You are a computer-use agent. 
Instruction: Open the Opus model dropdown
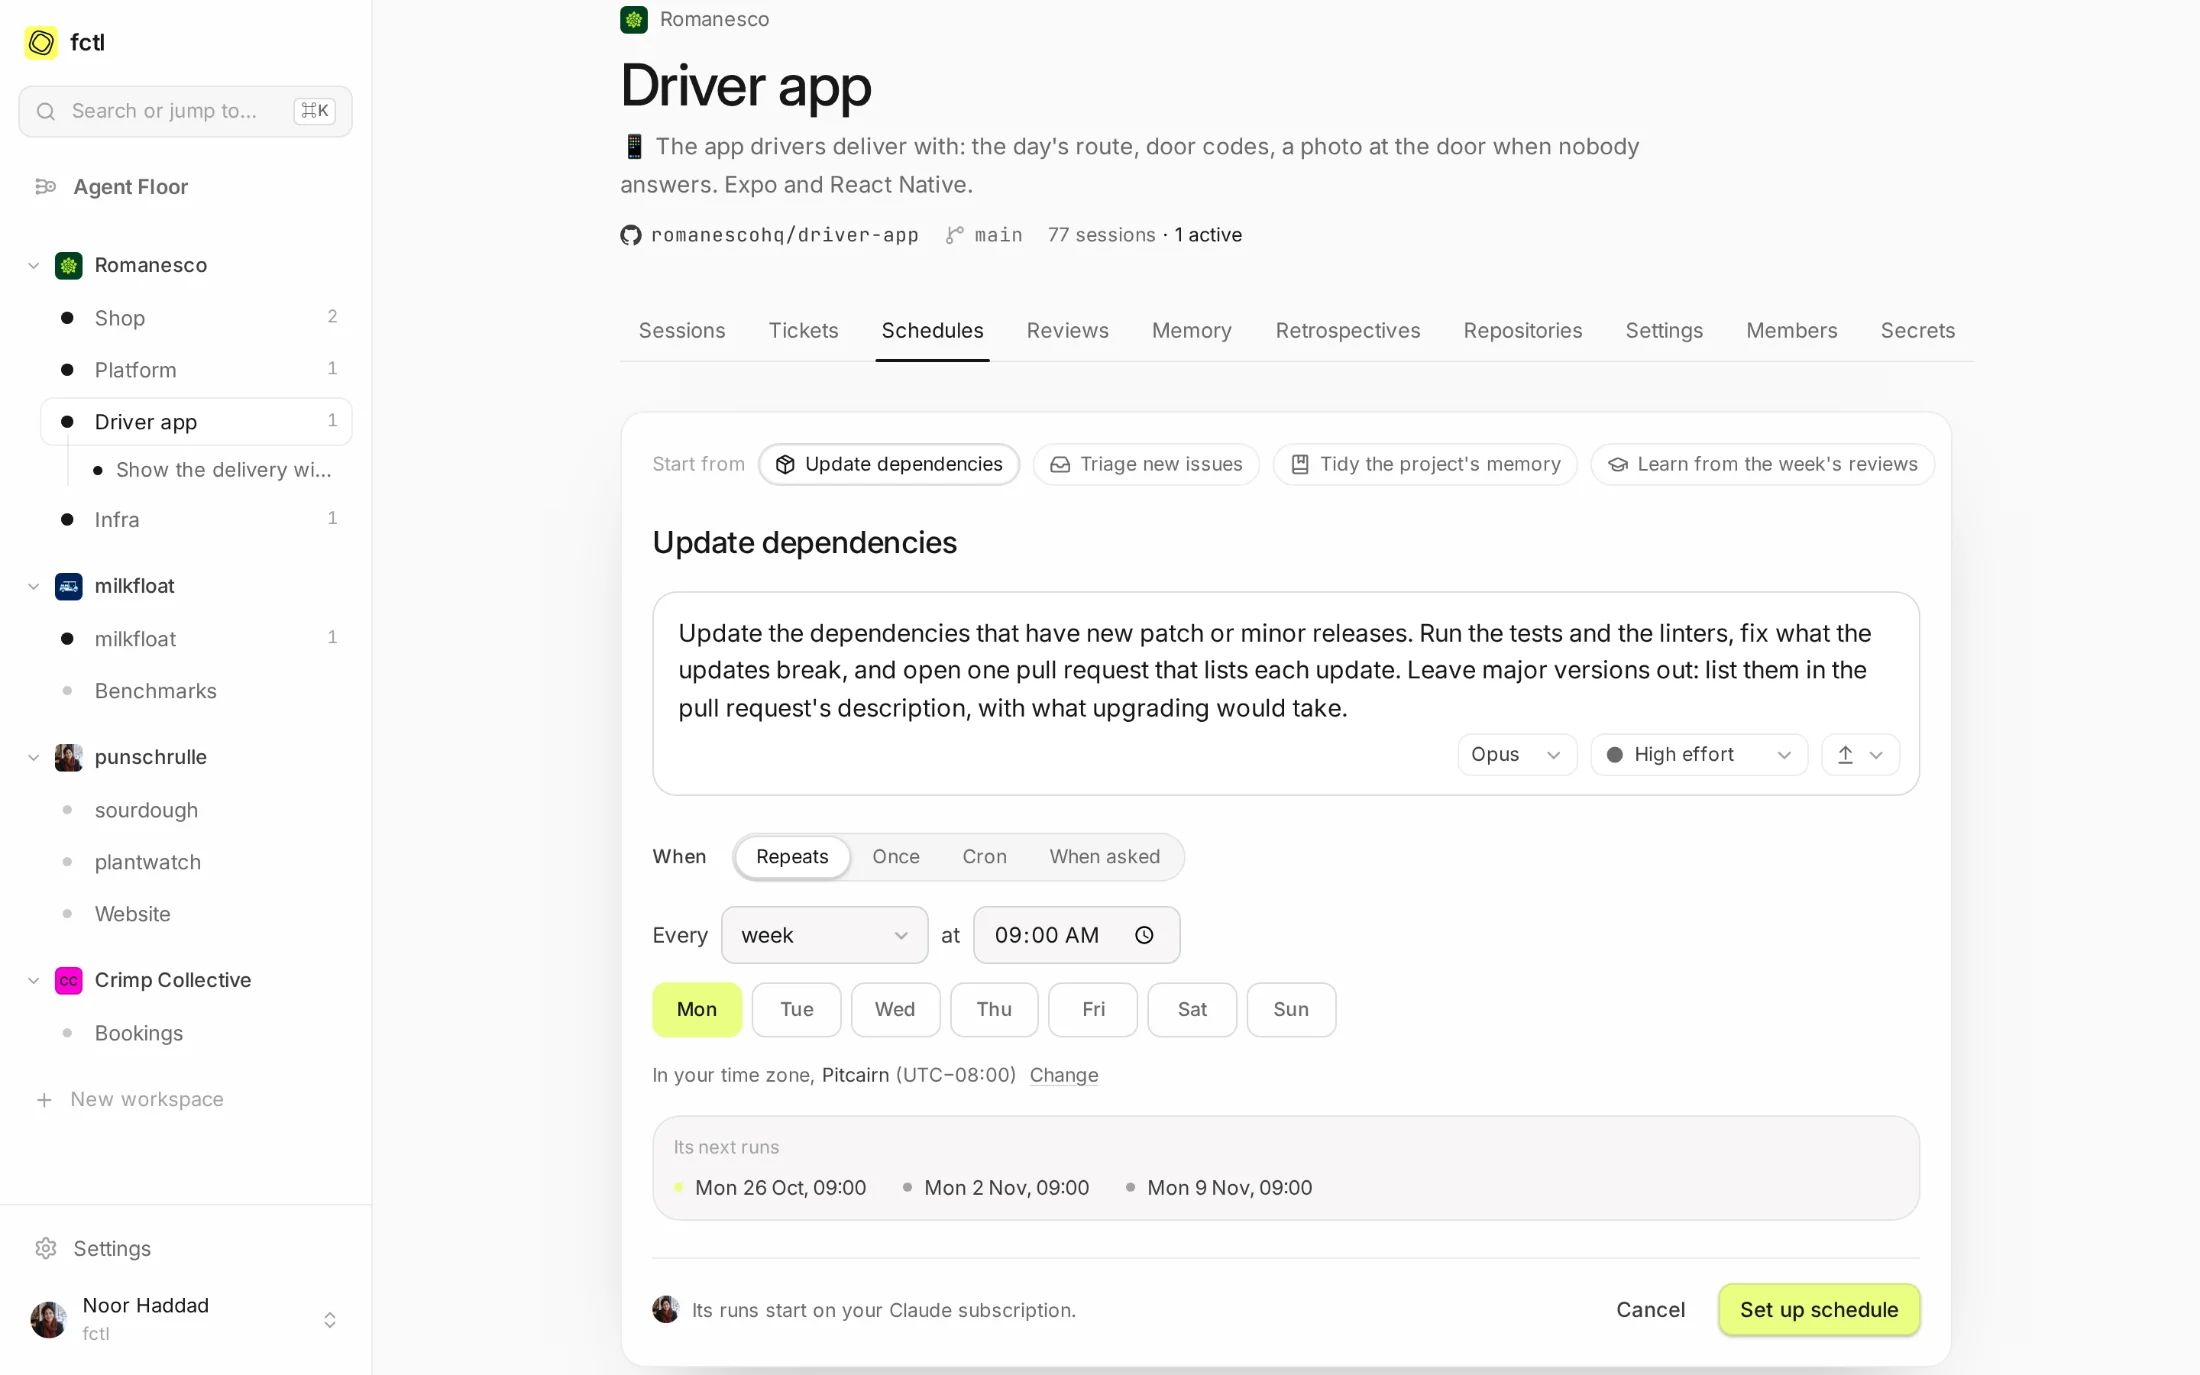pyautogui.click(x=1516, y=755)
